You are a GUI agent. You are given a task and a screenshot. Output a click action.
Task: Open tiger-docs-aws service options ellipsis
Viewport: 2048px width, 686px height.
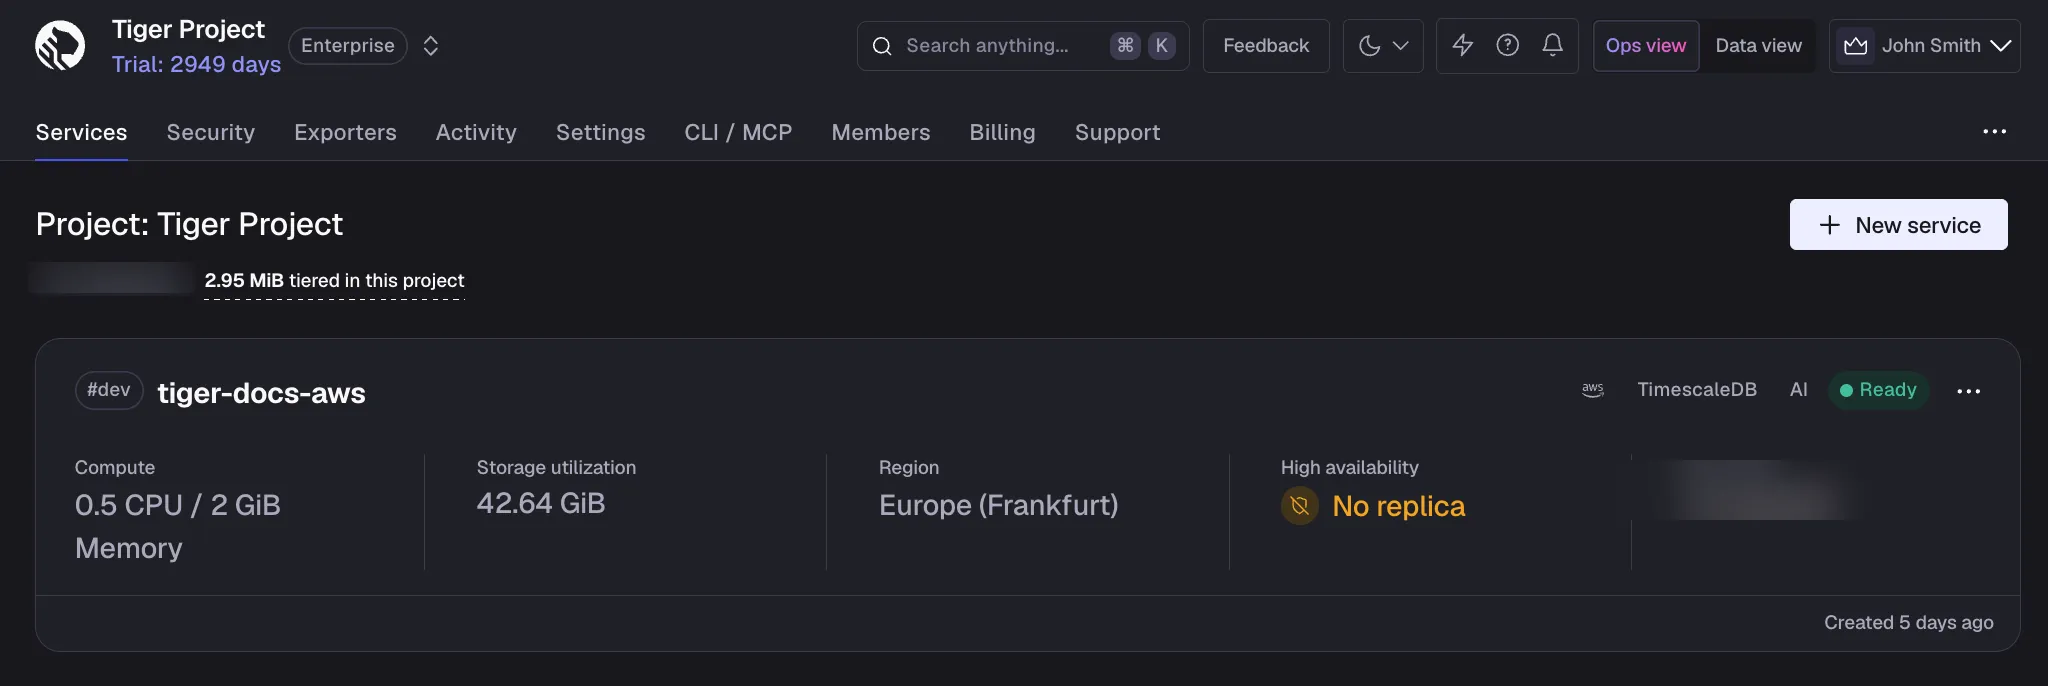[1968, 391]
